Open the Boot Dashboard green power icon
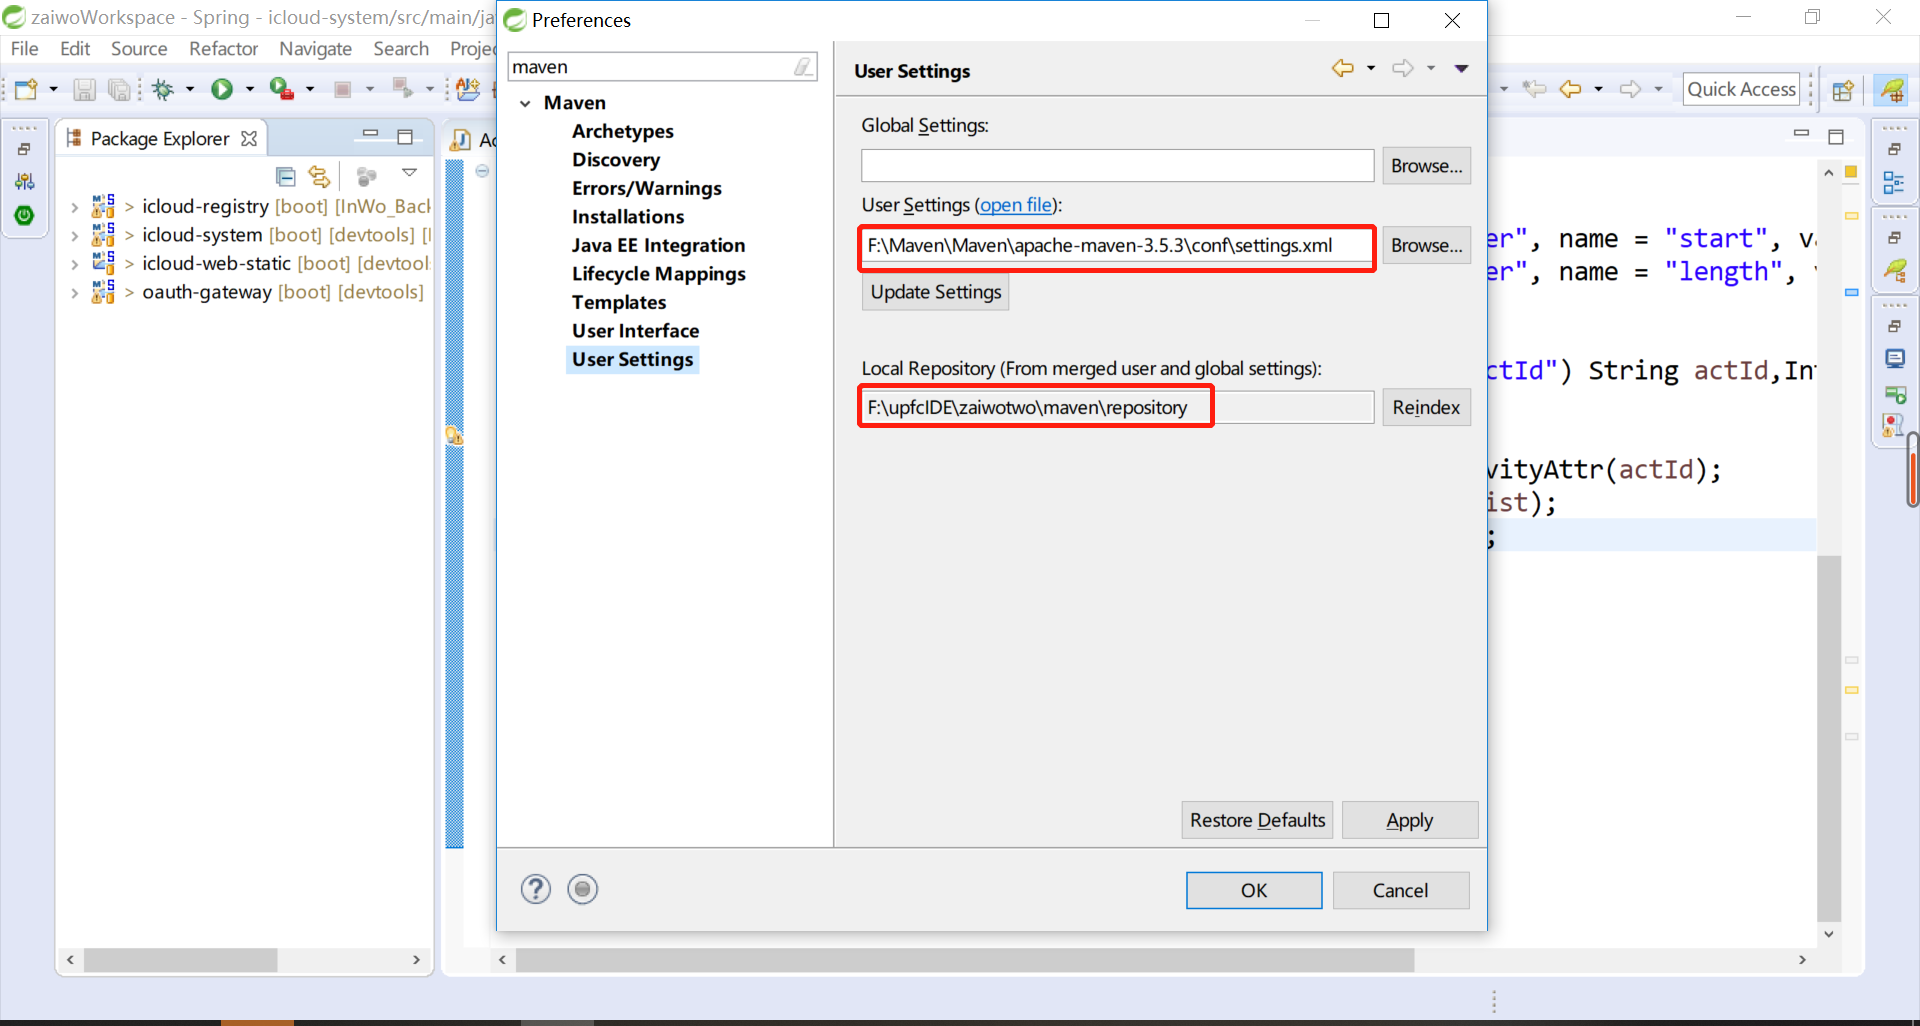The image size is (1920, 1026). pyautogui.click(x=24, y=215)
